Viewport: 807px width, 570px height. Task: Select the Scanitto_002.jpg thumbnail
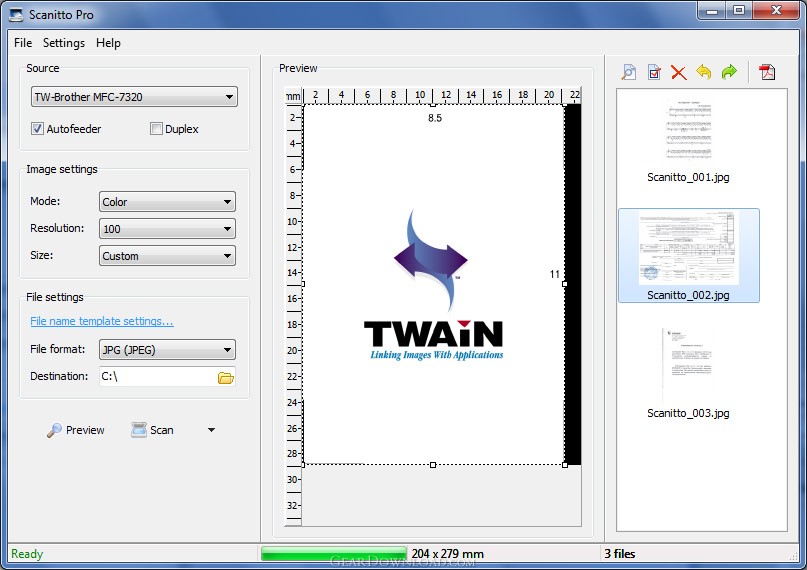(x=689, y=255)
